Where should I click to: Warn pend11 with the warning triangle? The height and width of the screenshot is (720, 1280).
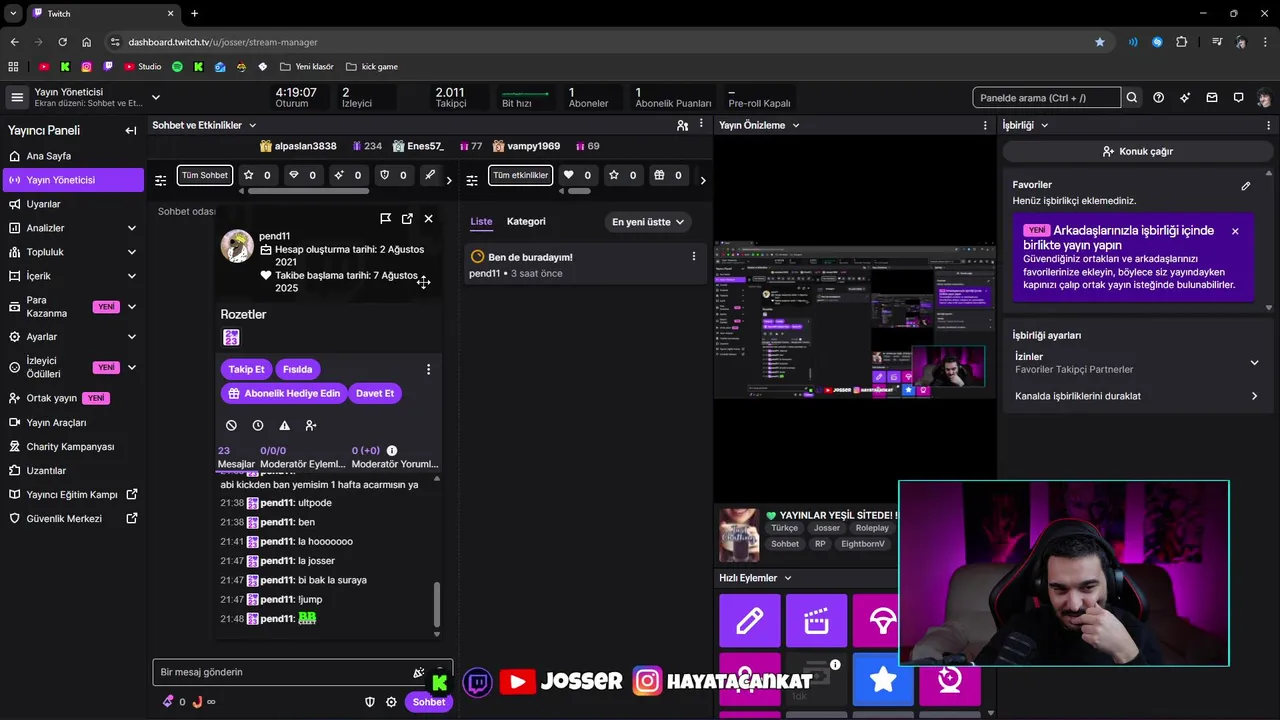(285, 425)
